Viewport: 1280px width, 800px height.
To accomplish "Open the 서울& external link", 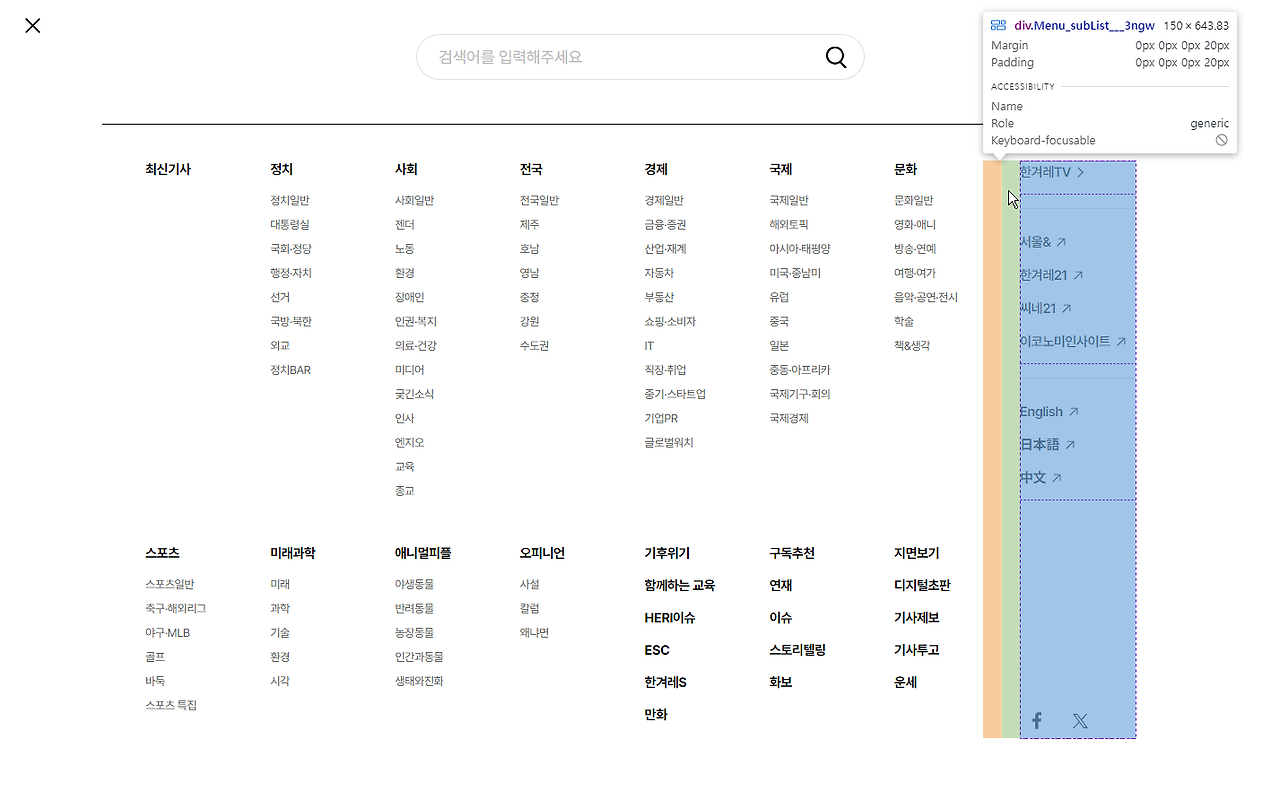I will pyautogui.click(x=1043, y=242).
